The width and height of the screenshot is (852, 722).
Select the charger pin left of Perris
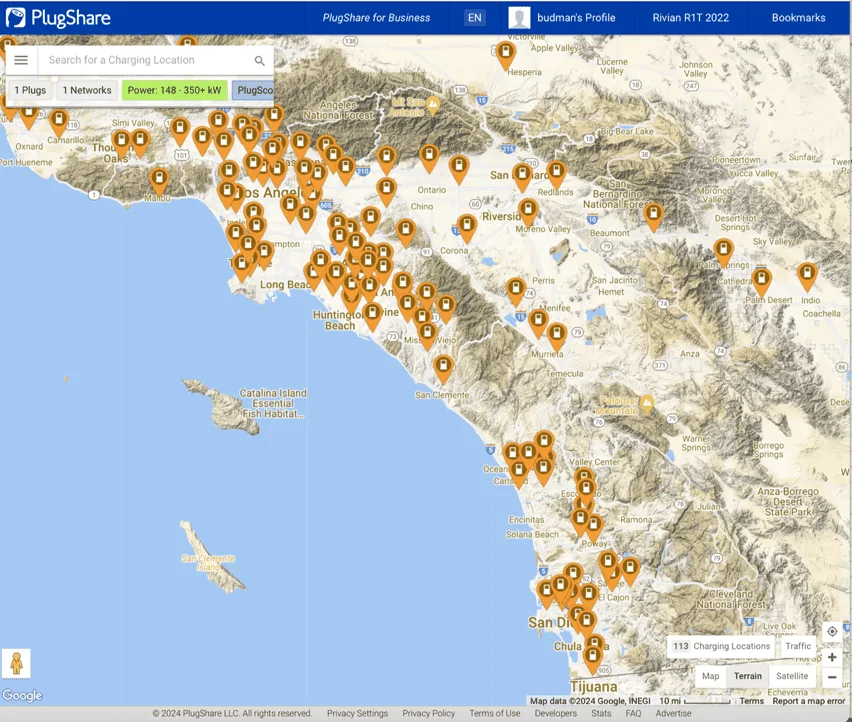[x=516, y=290]
